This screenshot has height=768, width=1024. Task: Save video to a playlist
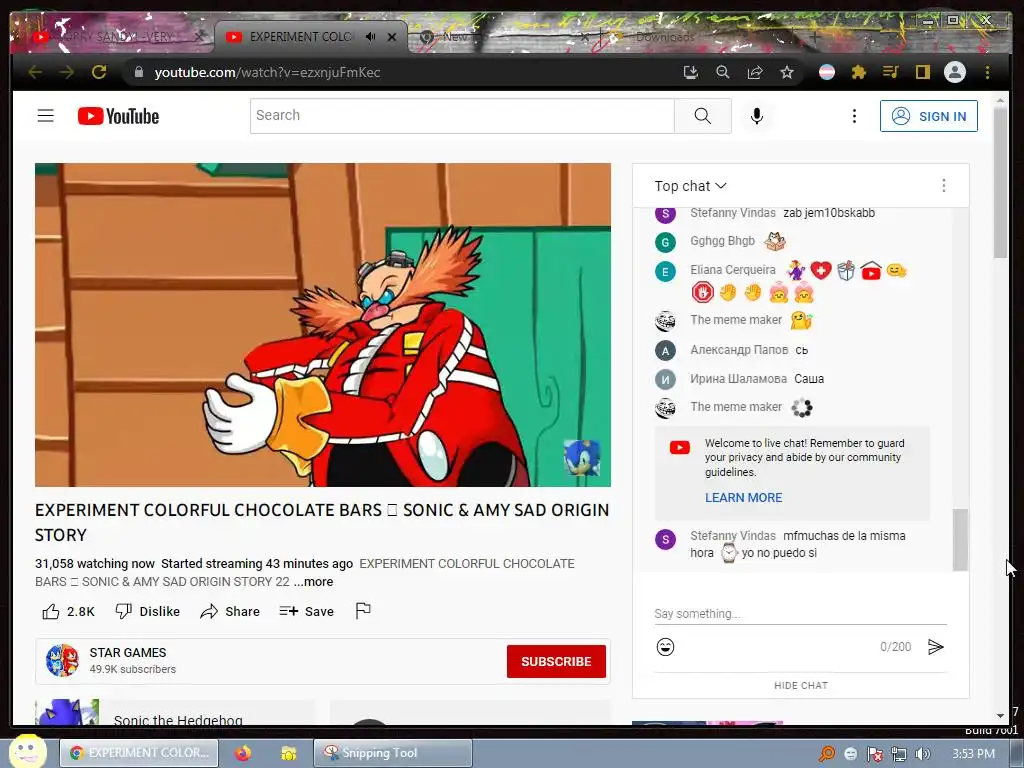(306, 611)
